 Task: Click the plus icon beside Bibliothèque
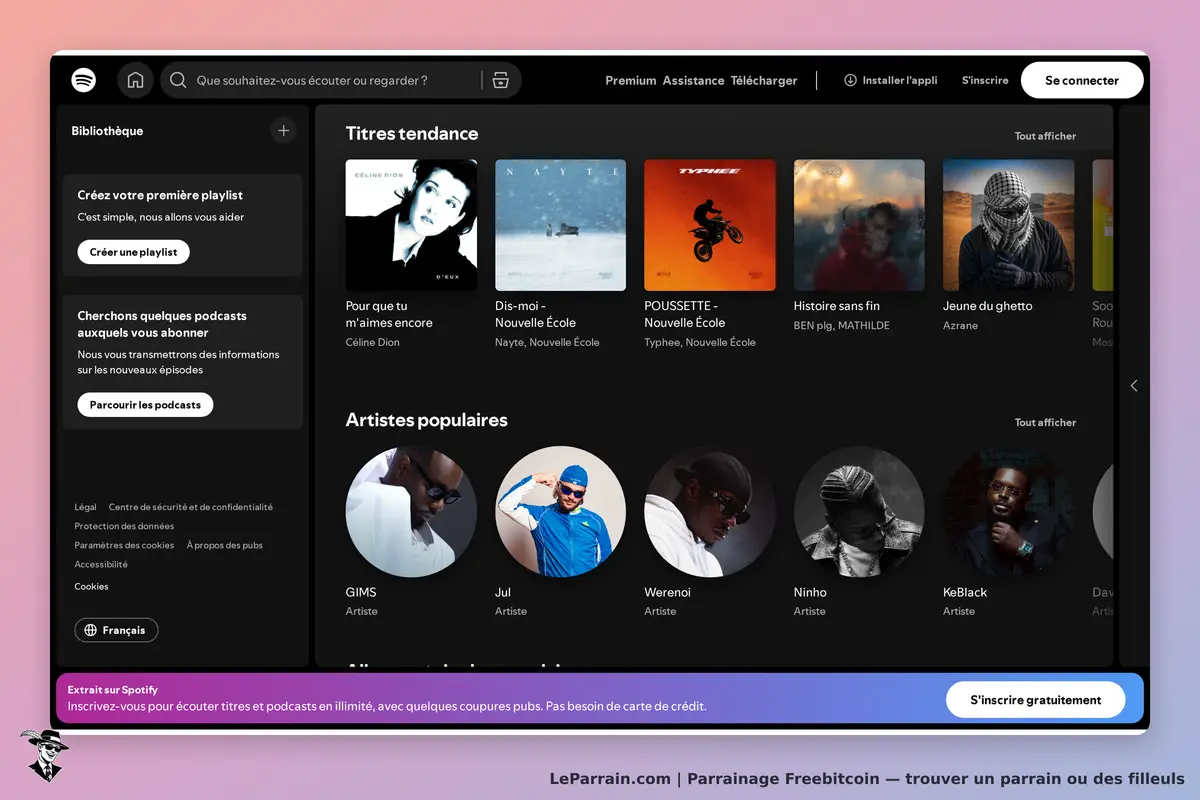[284, 131]
